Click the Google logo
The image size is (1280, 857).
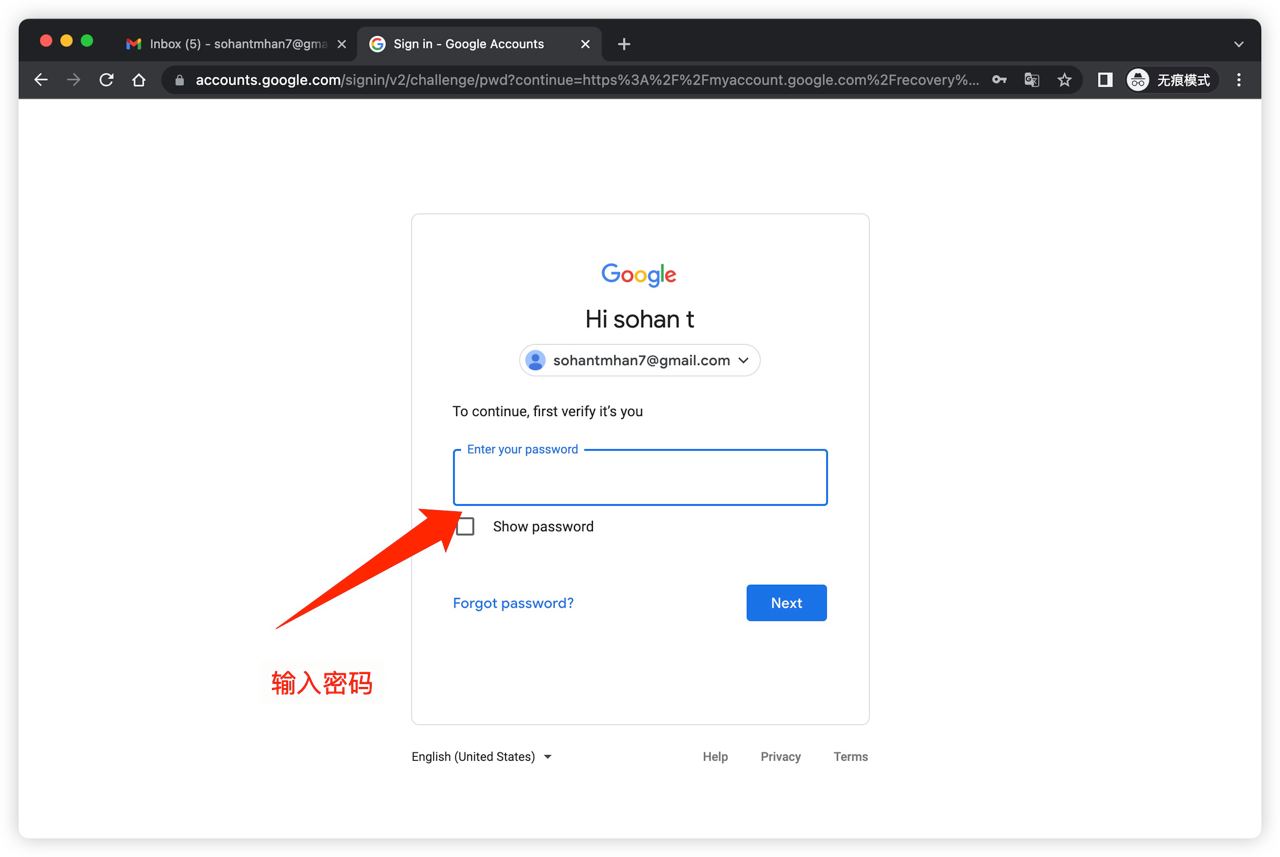639,274
